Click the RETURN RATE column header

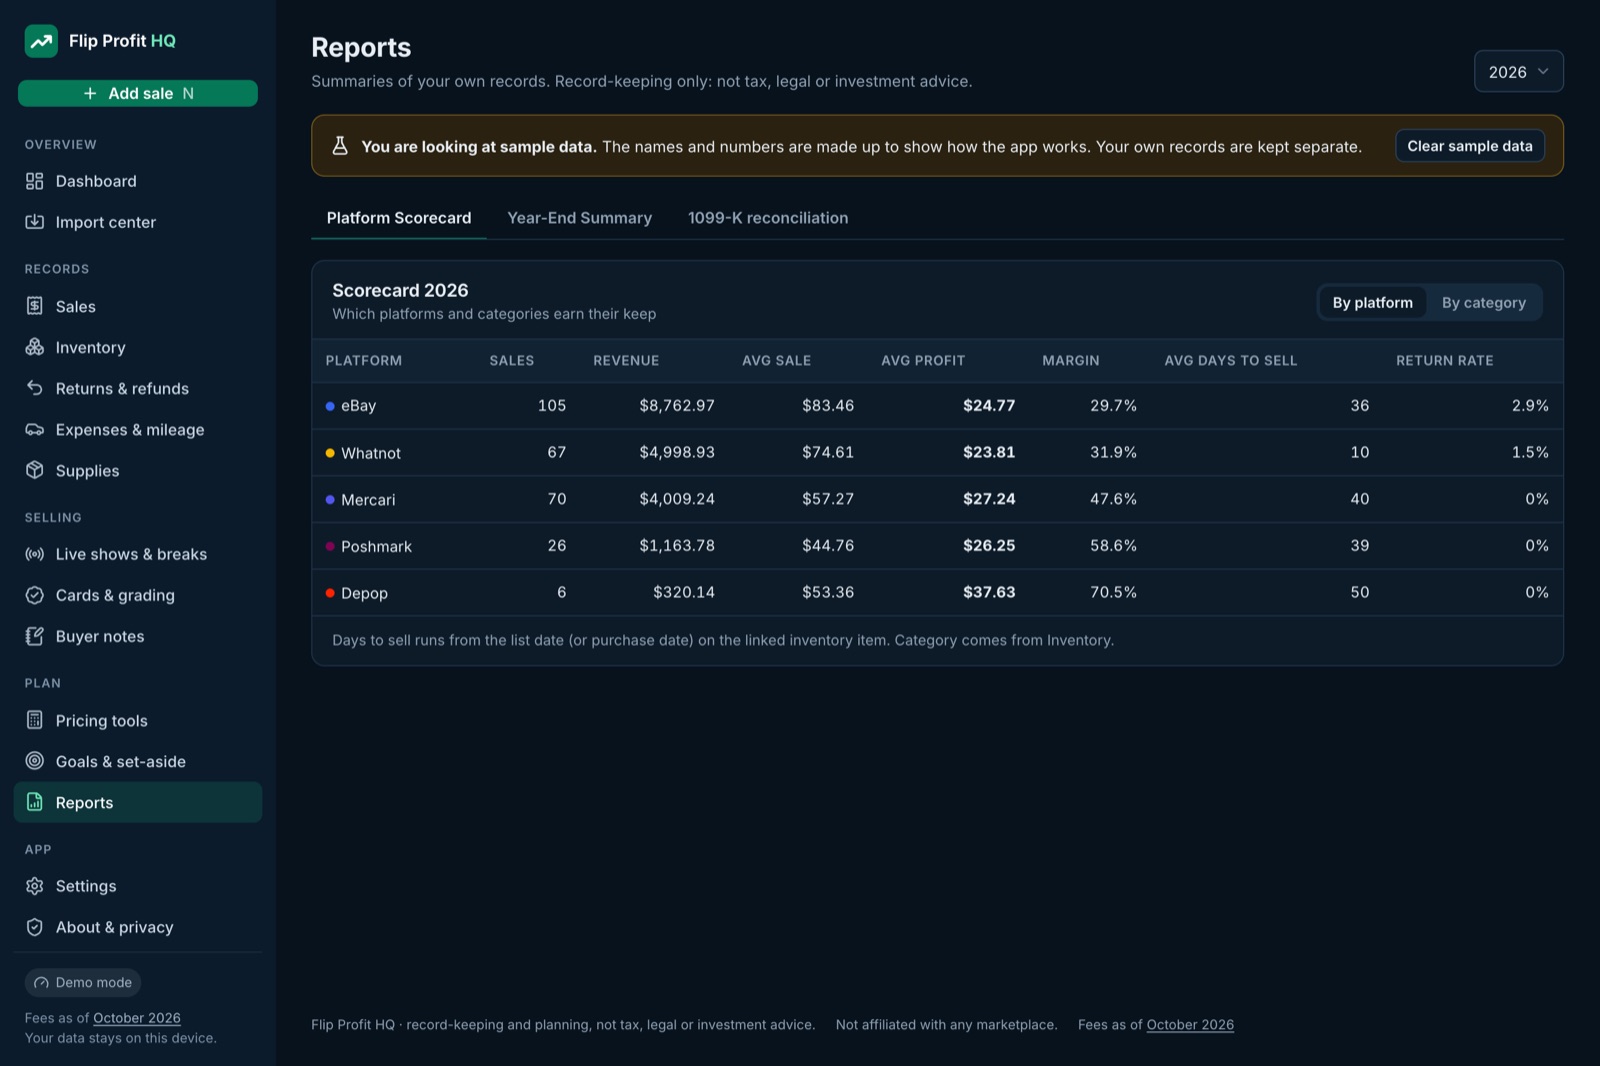coord(1445,360)
